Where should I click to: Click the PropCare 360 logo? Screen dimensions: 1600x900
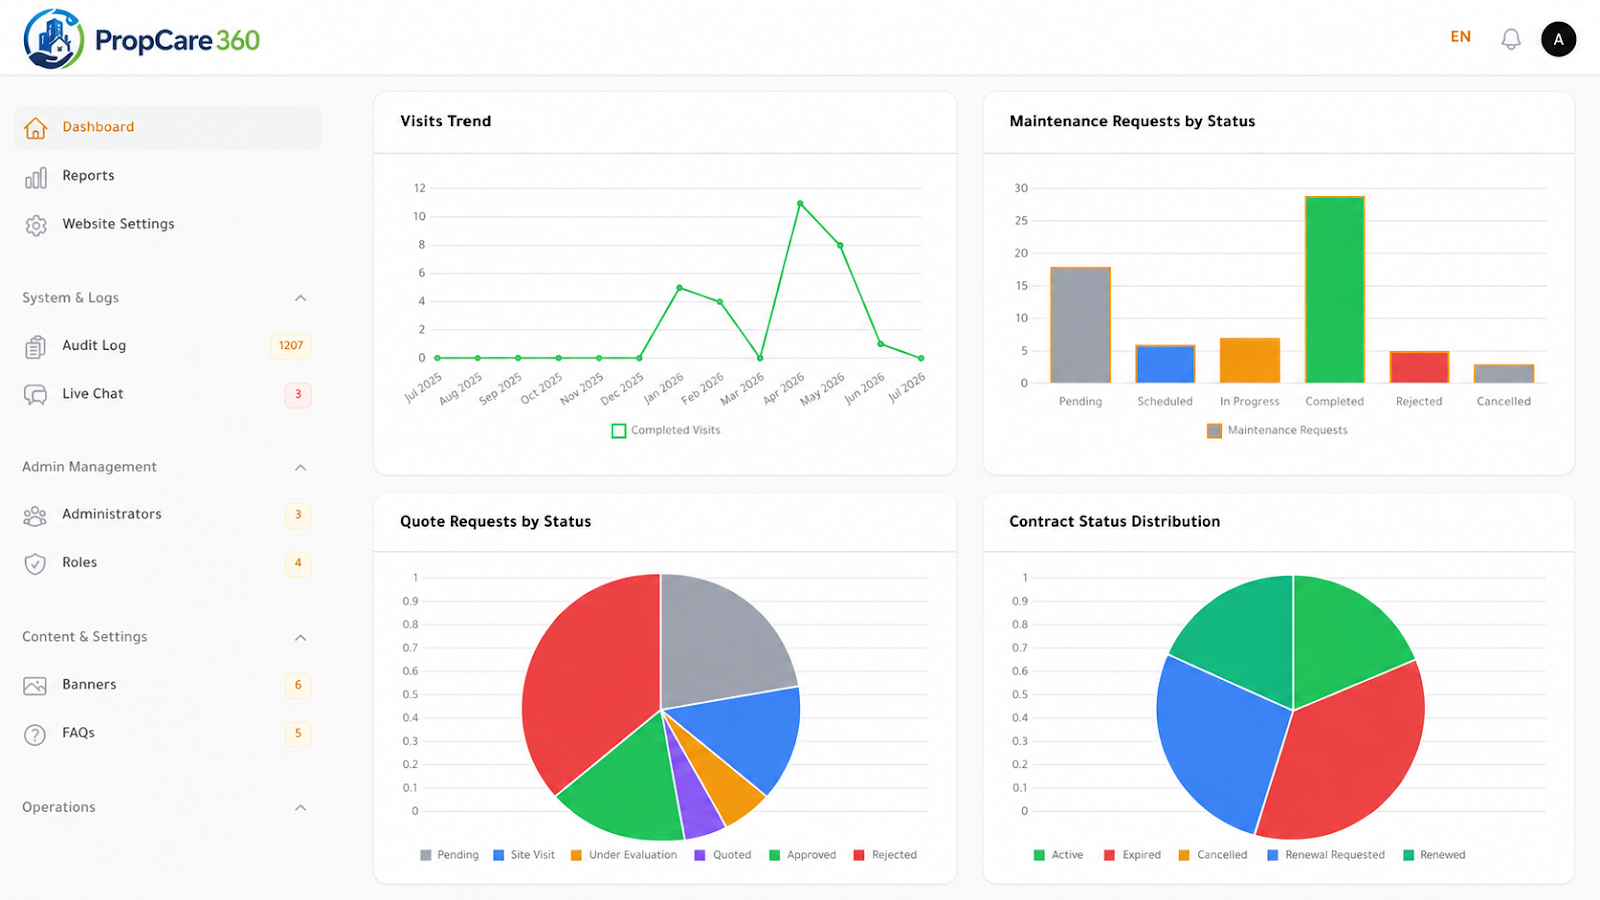(x=142, y=39)
